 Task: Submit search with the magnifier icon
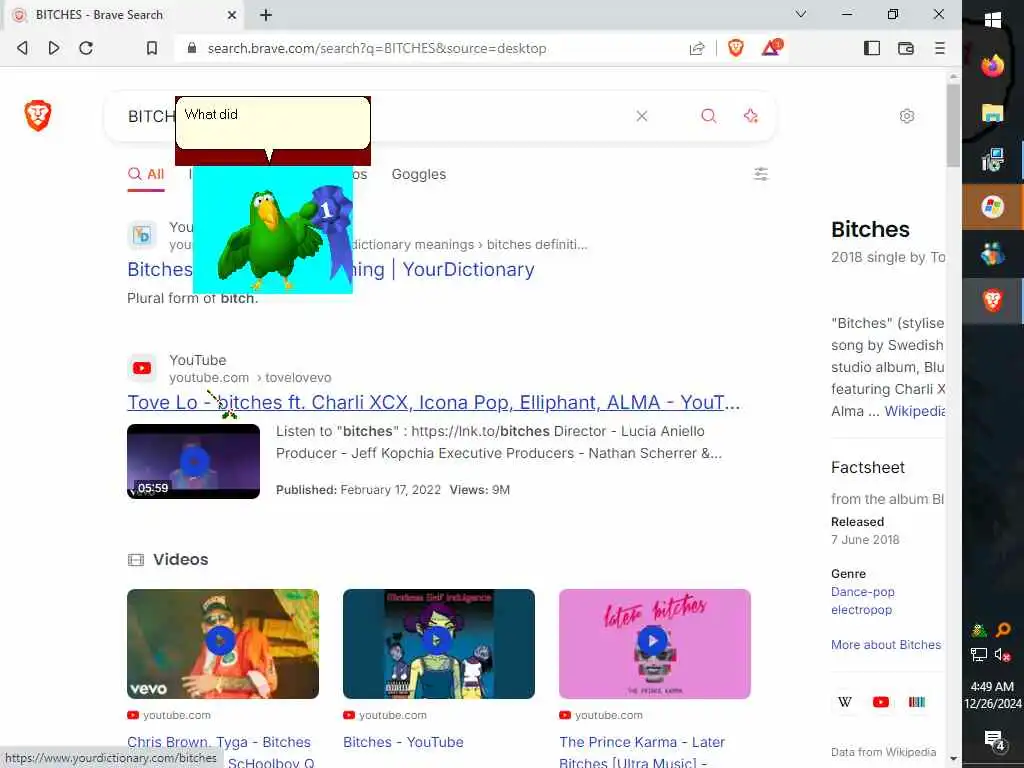(709, 116)
